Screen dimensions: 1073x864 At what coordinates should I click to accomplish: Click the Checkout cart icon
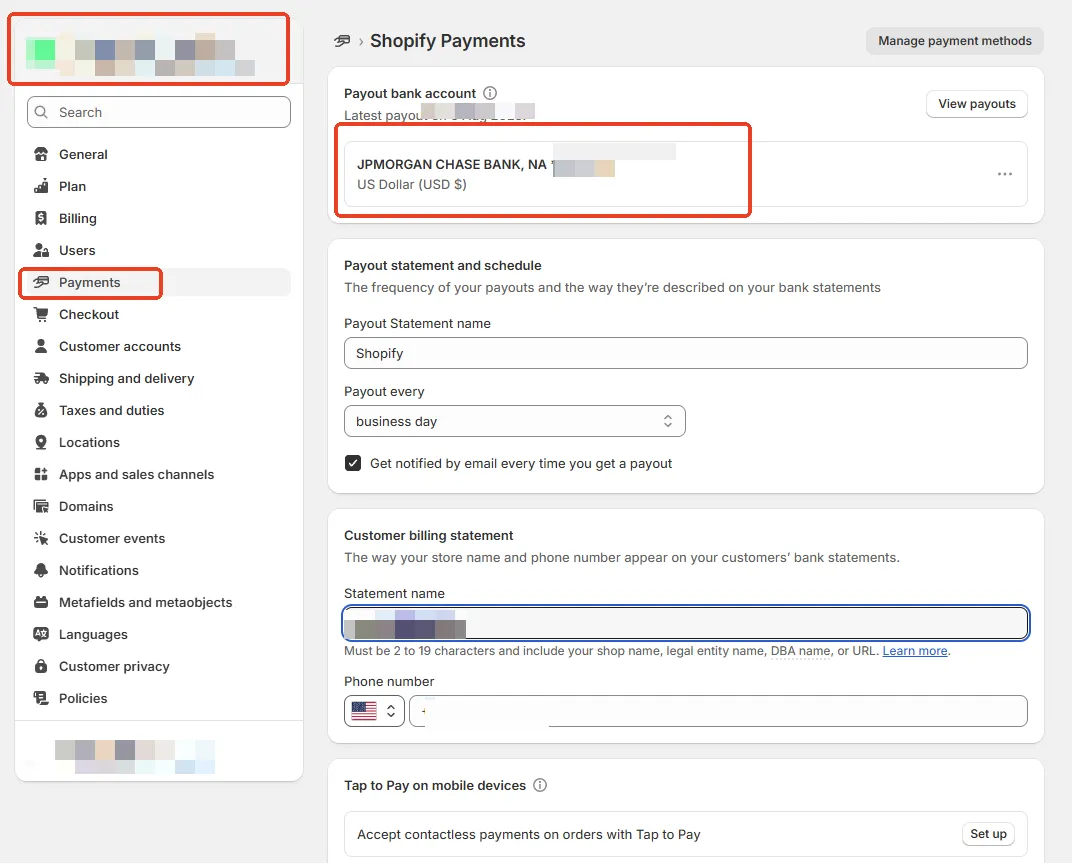pyautogui.click(x=41, y=315)
